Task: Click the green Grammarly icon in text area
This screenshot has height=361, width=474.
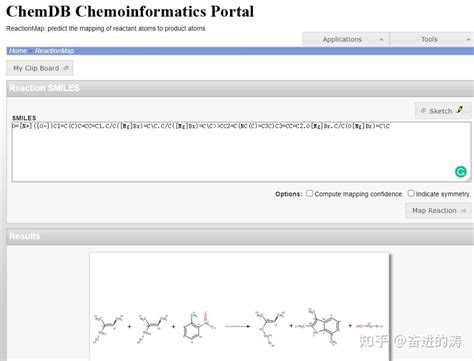Action: [x=461, y=172]
